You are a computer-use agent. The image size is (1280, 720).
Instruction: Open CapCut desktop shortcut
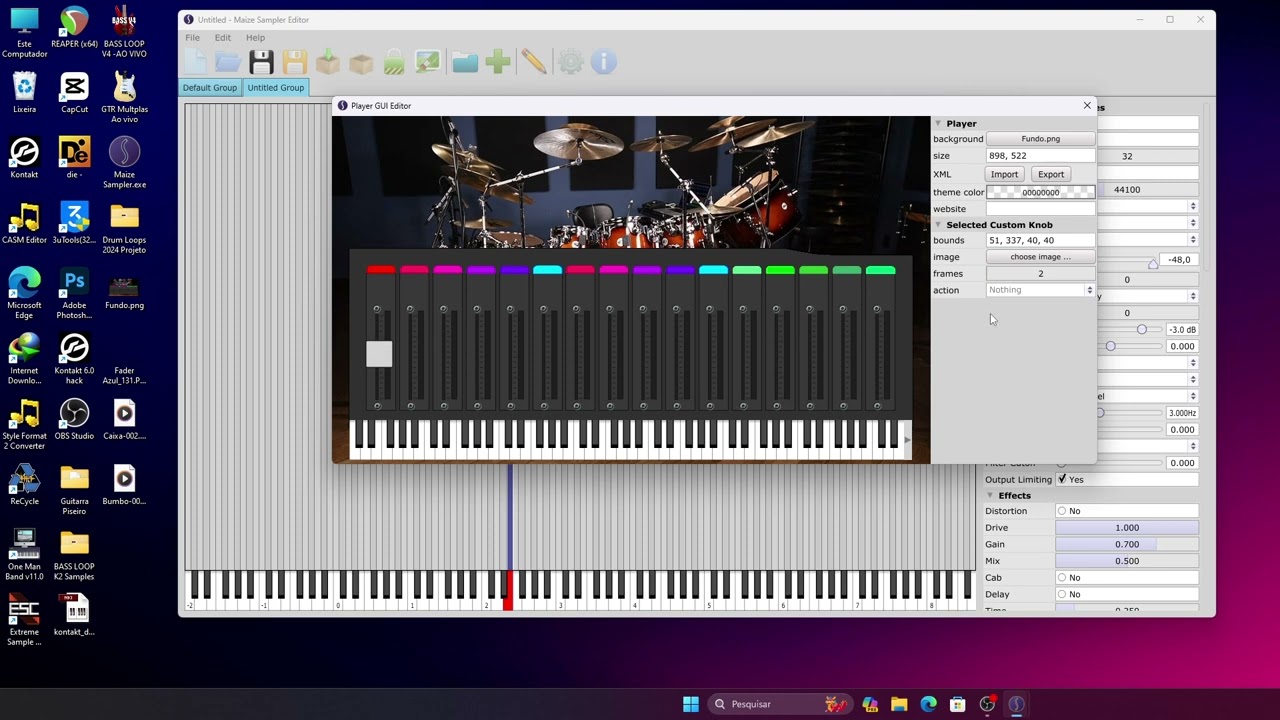click(74, 94)
